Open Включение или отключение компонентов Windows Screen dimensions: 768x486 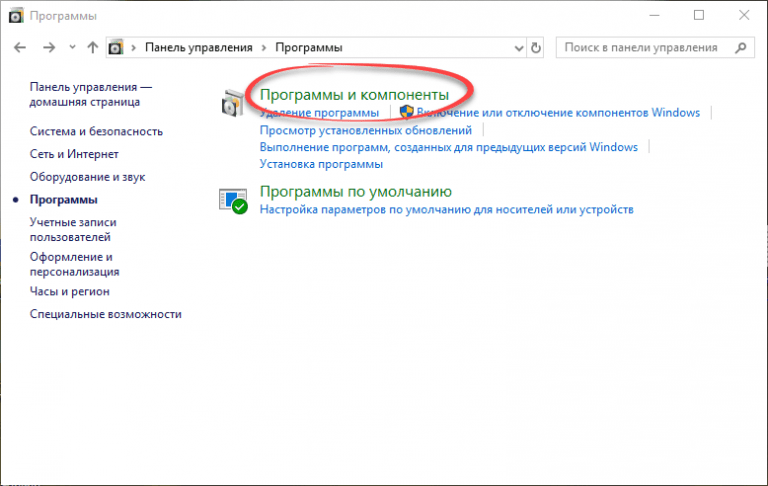(x=558, y=113)
